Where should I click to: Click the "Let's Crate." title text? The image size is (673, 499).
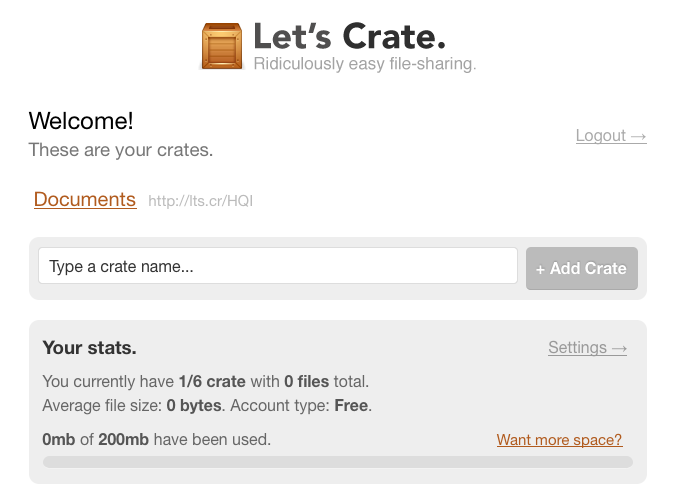[348, 37]
